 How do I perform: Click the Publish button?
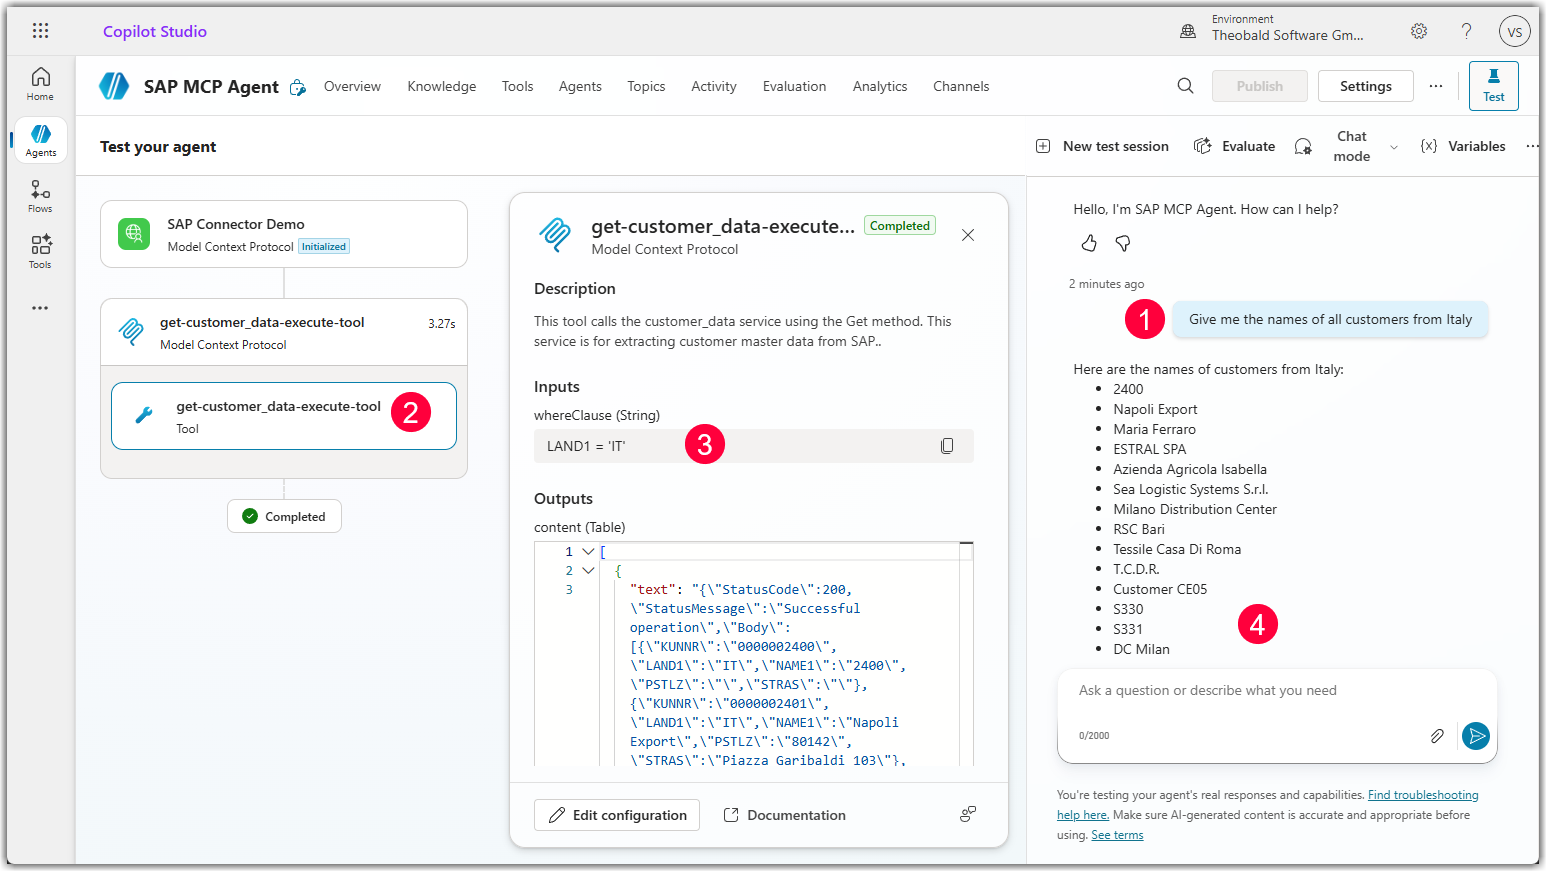point(1260,86)
